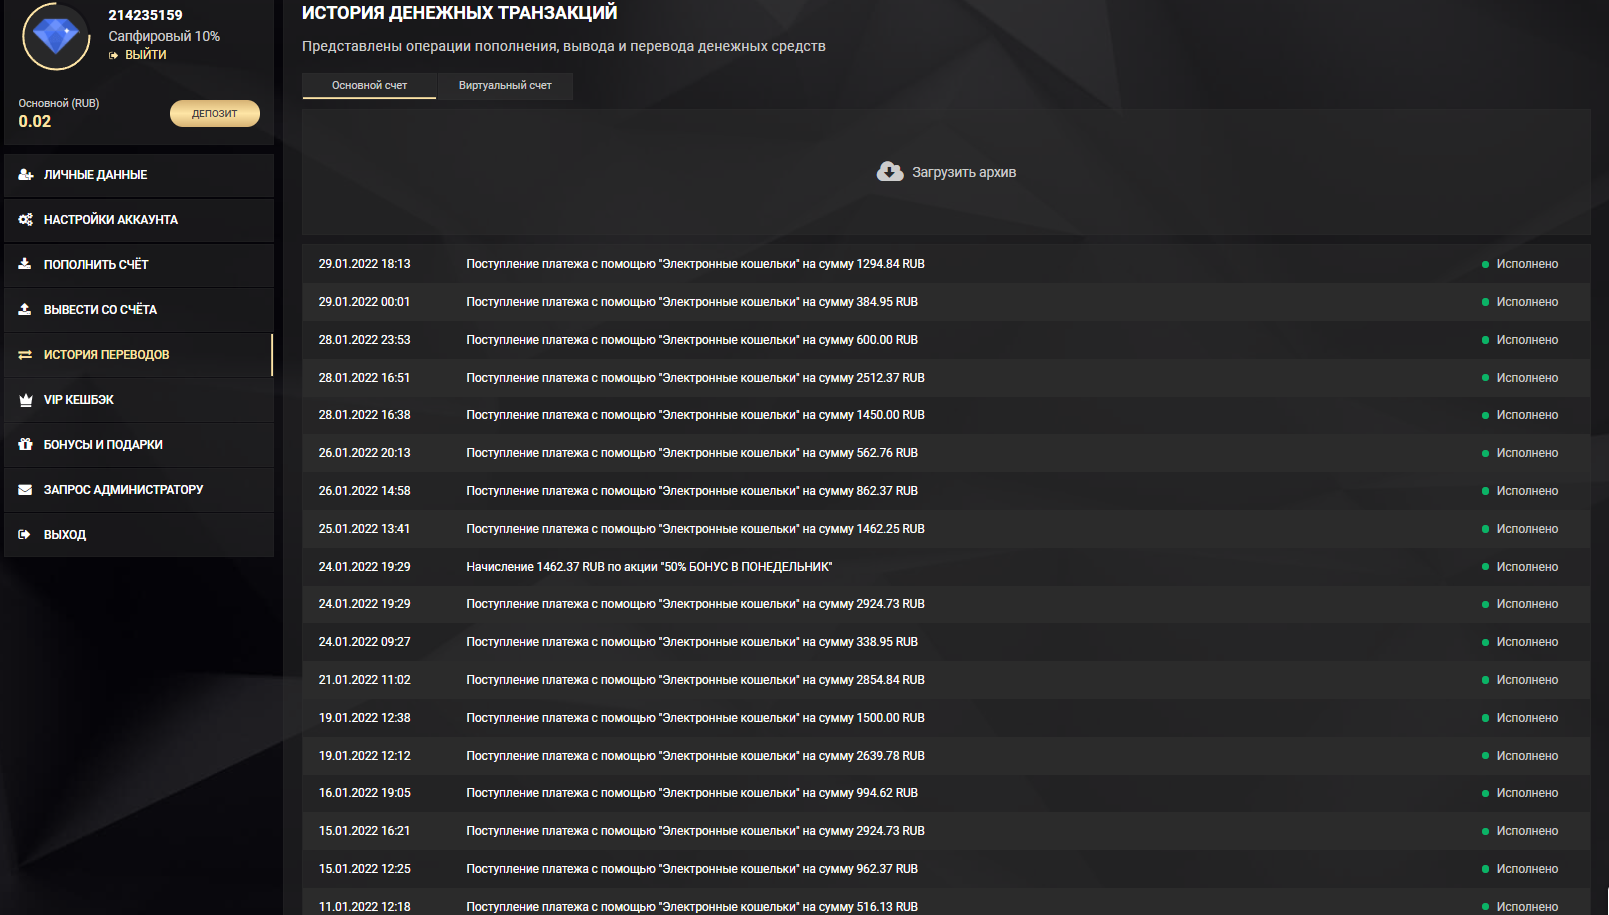
Task: Select the ВЫХОД sidebar menu item
Action: pyautogui.click(x=65, y=535)
